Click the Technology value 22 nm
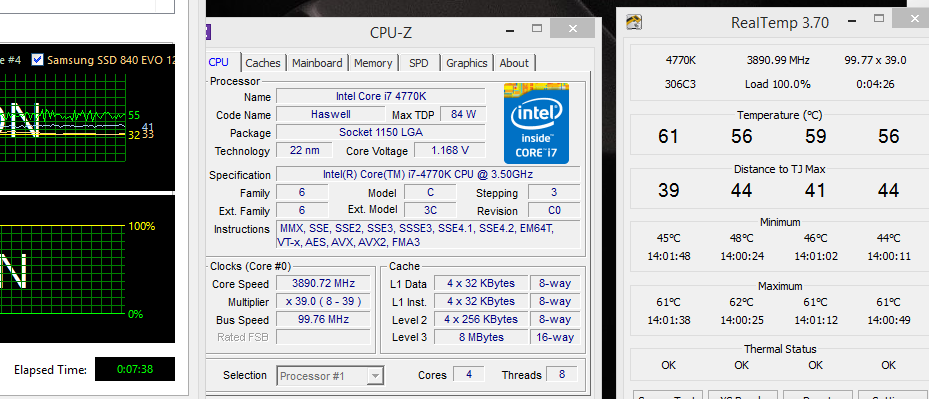Screen dimensions: 929x399 pos(305,150)
